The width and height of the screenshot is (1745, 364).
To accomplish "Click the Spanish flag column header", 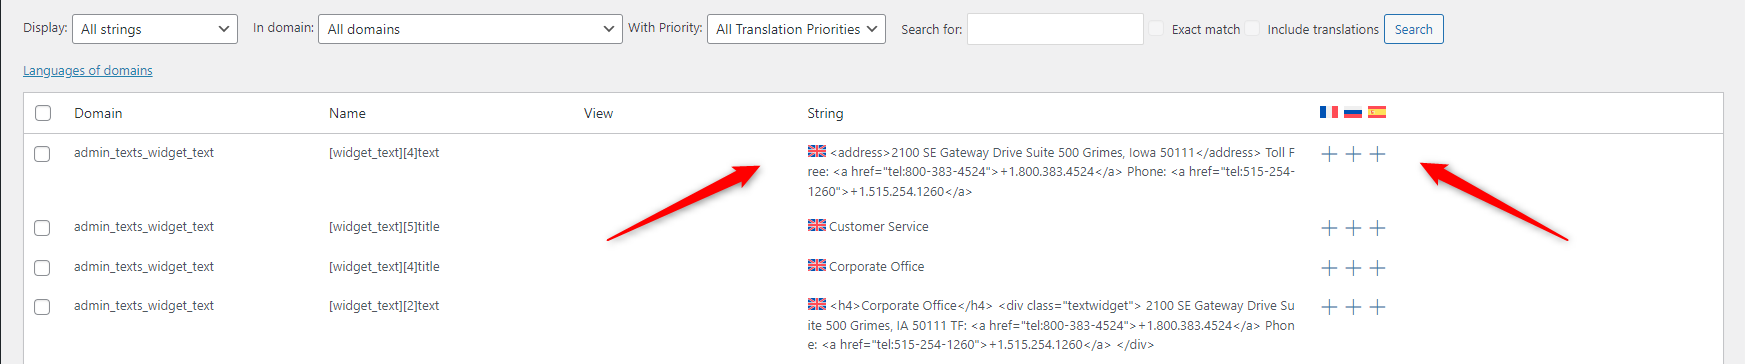I will click(x=1377, y=112).
